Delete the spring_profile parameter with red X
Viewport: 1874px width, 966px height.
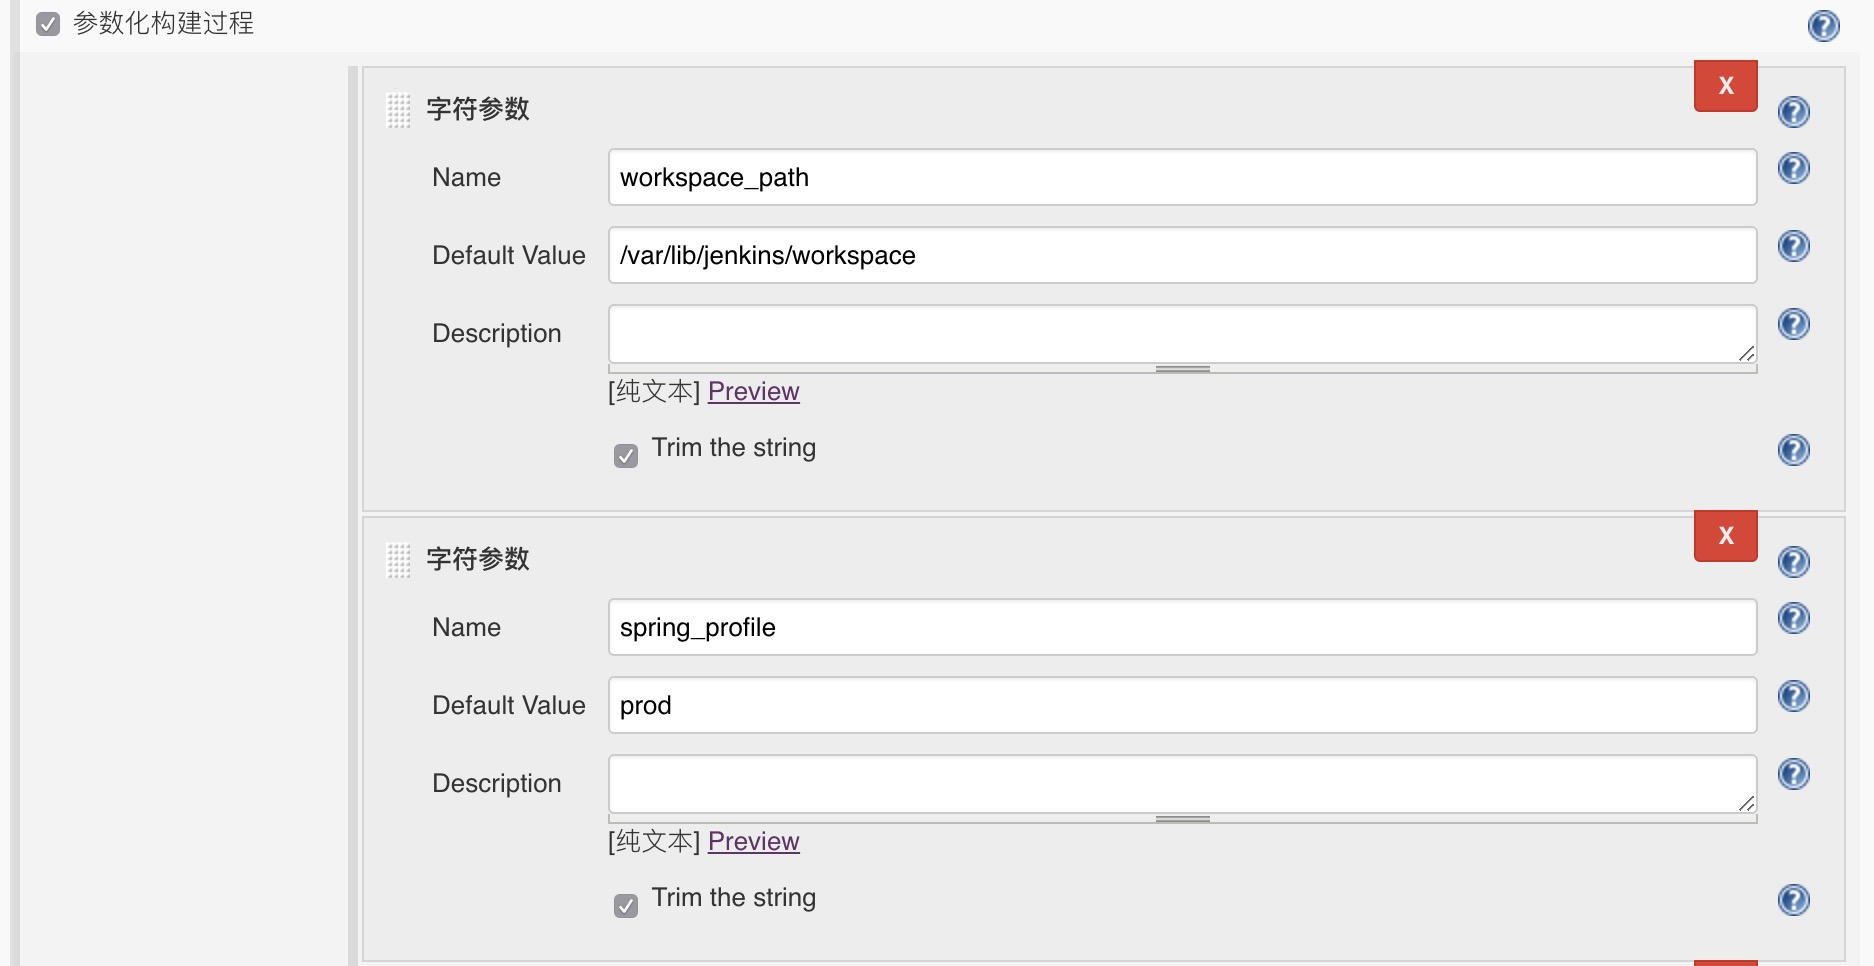[x=1725, y=536]
